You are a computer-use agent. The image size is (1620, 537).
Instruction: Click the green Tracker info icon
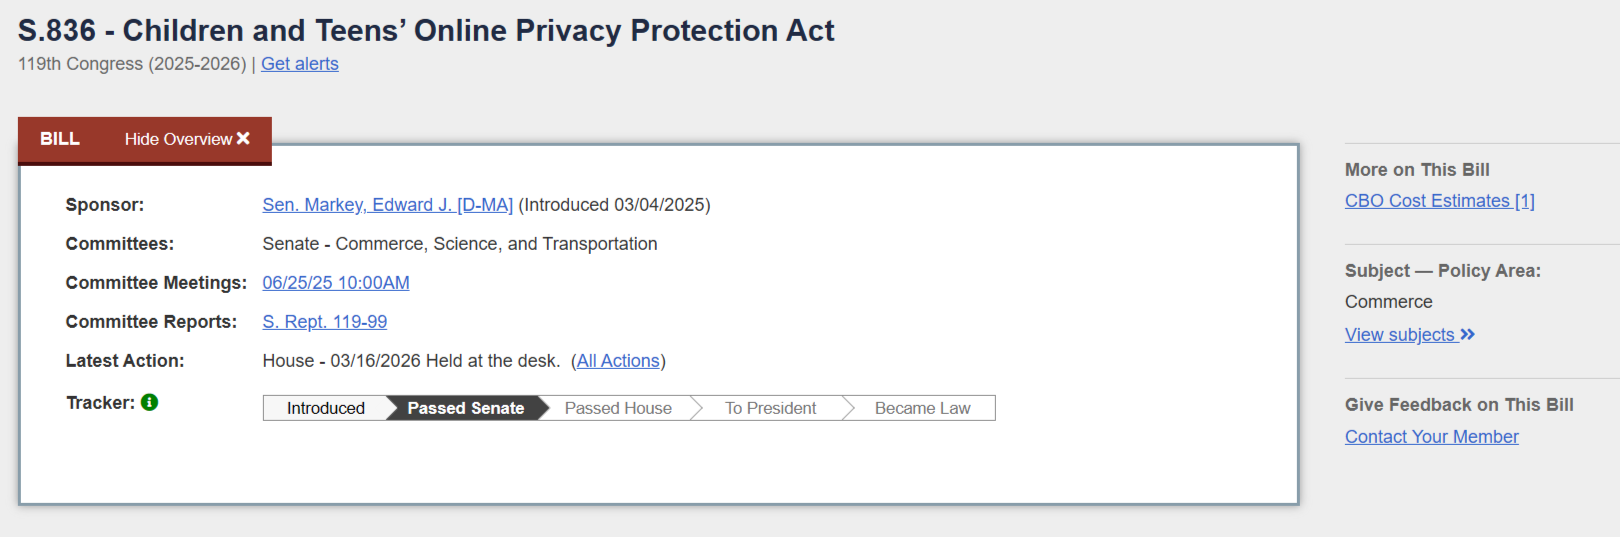[150, 402]
